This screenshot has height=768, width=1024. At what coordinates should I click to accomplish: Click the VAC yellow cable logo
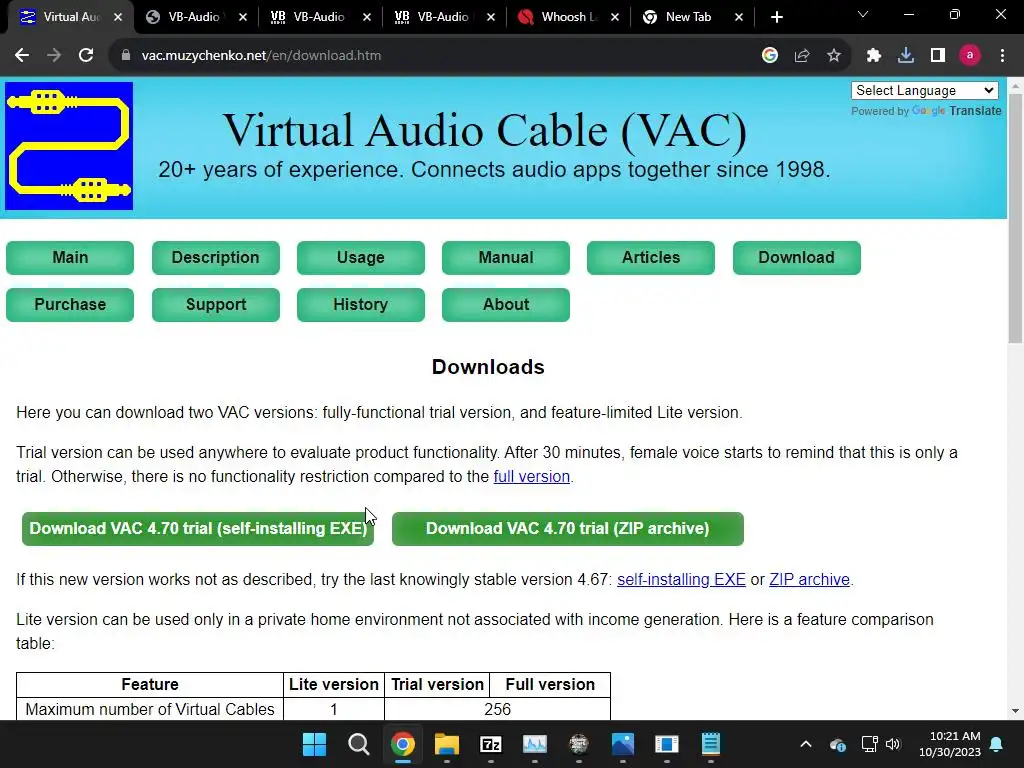point(69,146)
